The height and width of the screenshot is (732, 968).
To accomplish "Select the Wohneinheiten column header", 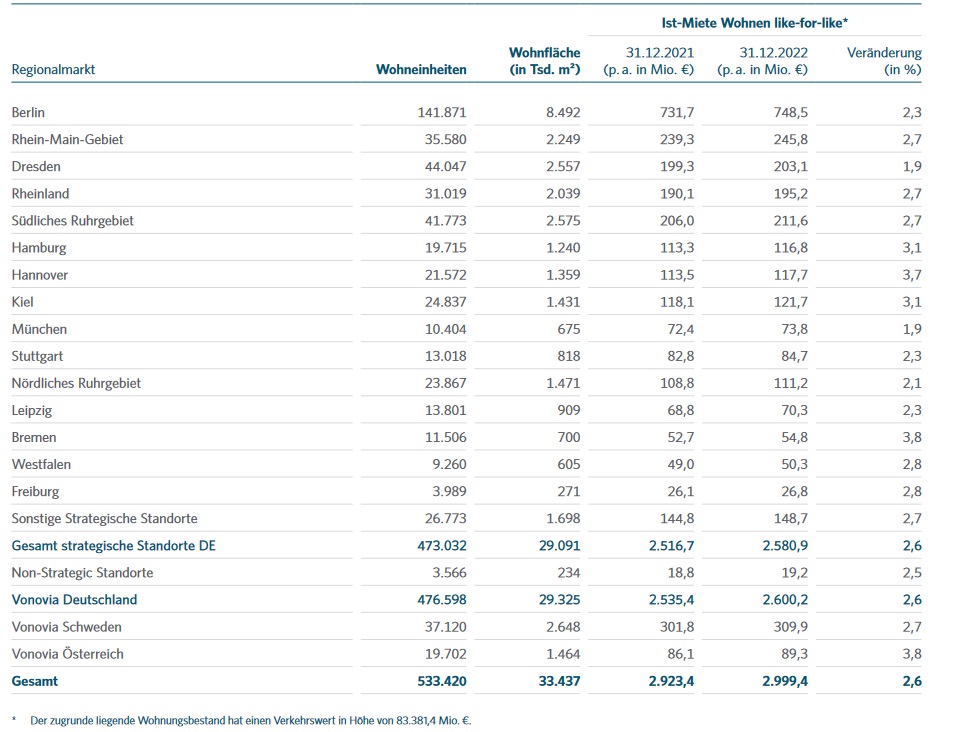I will click(x=421, y=70).
